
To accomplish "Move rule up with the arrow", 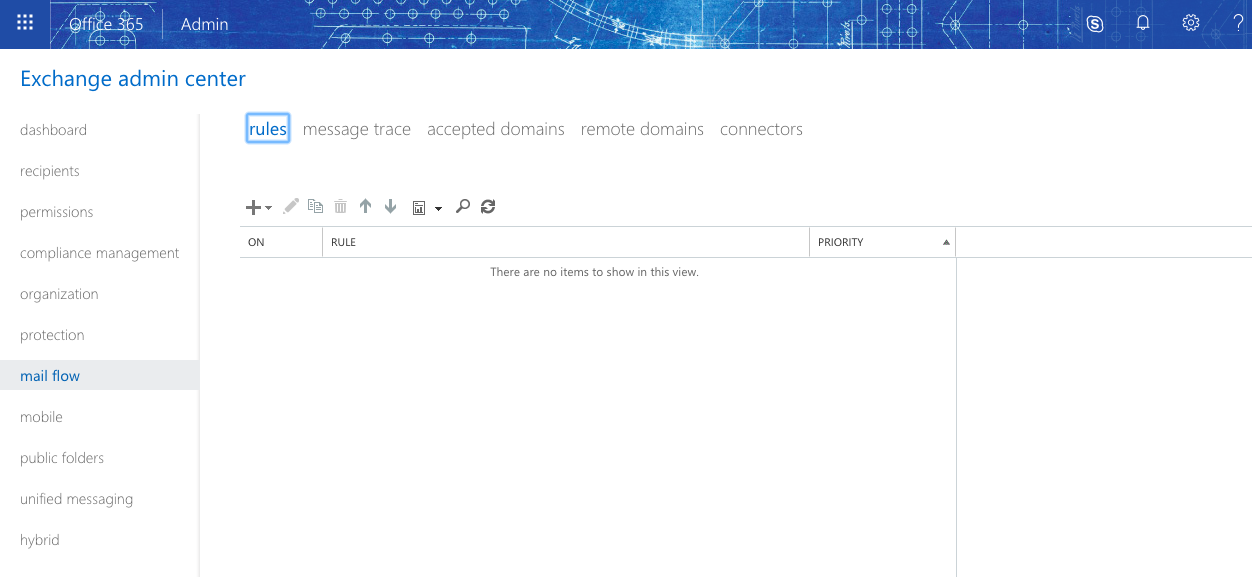I will pos(365,206).
